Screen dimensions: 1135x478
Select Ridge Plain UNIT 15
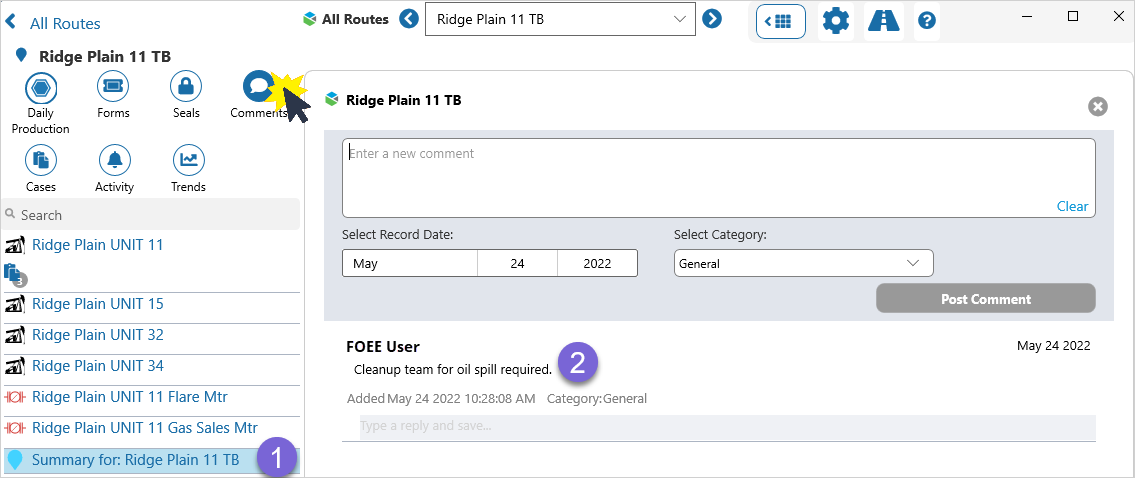tap(98, 304)
